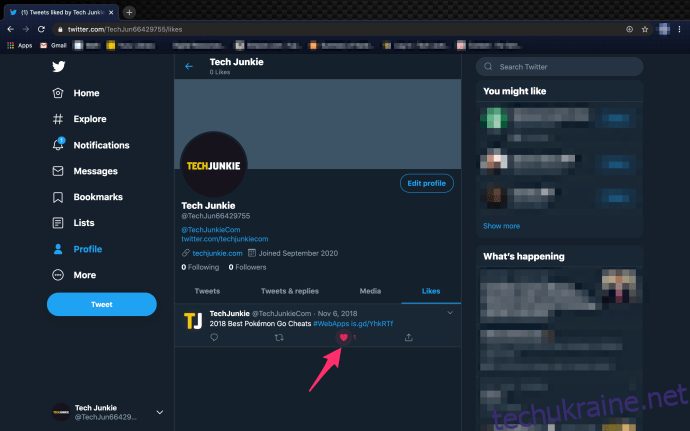Open the is.gd/YhkRTf link in tweet
This screenshot has width=690, height=431.
click(x=372, y=324)
